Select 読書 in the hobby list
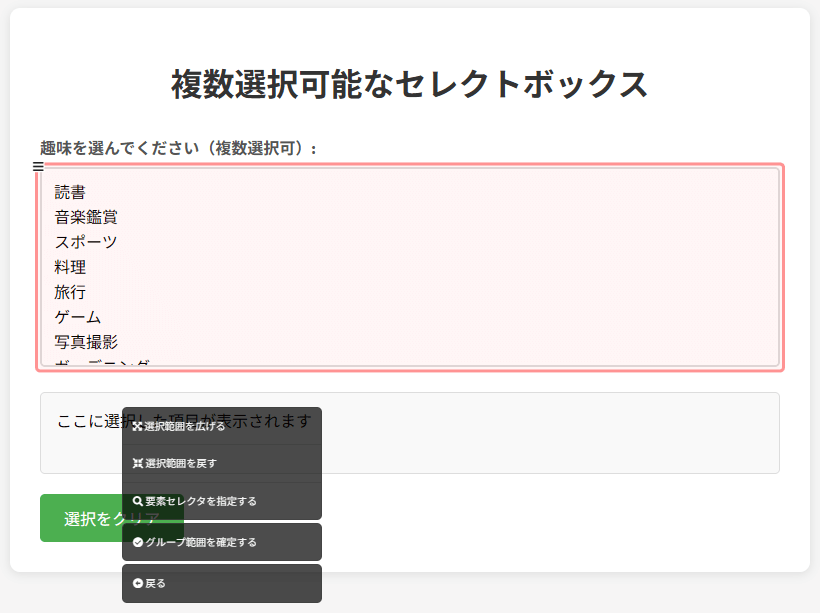The height and width of the screenshot is (613, 820). pyautogui.click(x=70, y=192)
